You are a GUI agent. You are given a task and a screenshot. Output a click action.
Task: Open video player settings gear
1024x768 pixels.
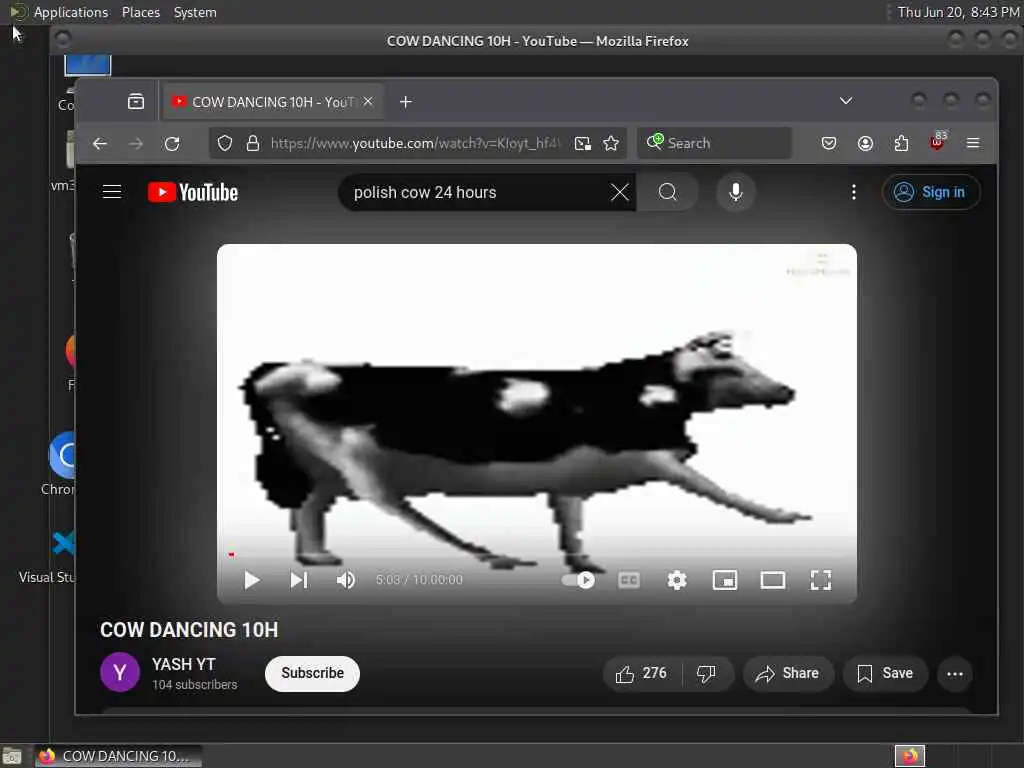click(x=677, y=580)
